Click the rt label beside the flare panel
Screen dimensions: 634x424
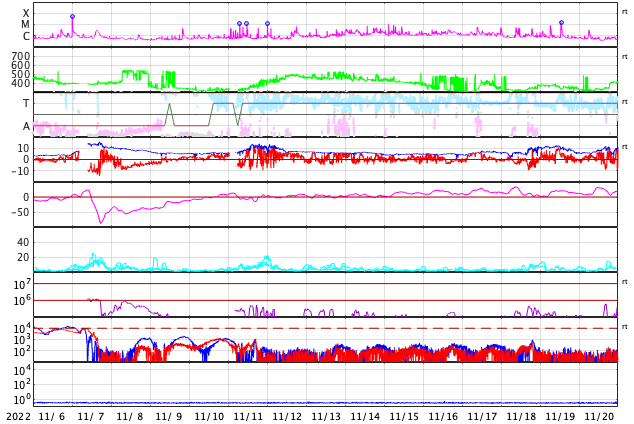(625, 12)
